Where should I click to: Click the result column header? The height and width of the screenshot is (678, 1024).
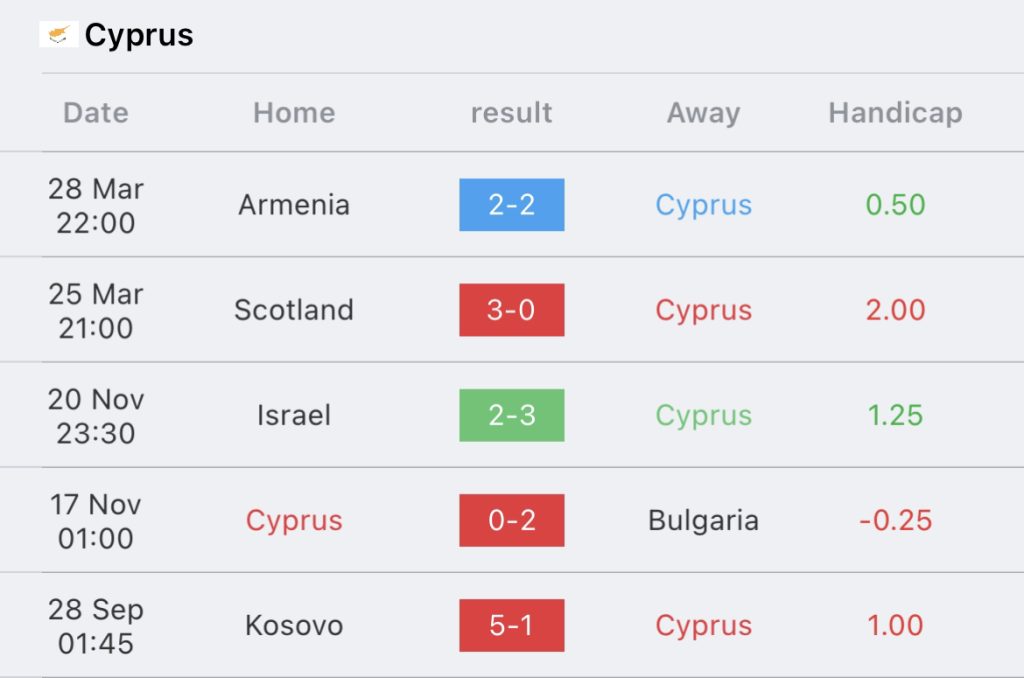[511, 112]
